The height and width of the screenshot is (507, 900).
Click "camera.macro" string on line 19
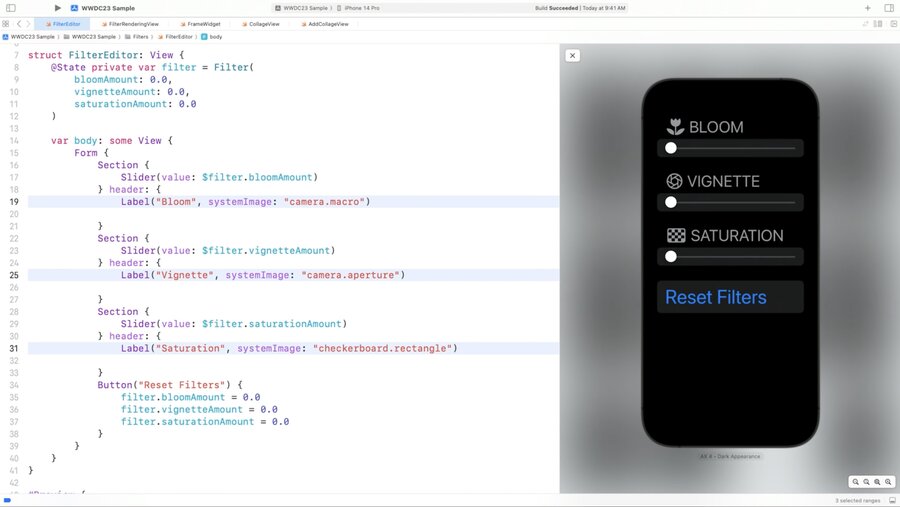click(x=324, y=202)
